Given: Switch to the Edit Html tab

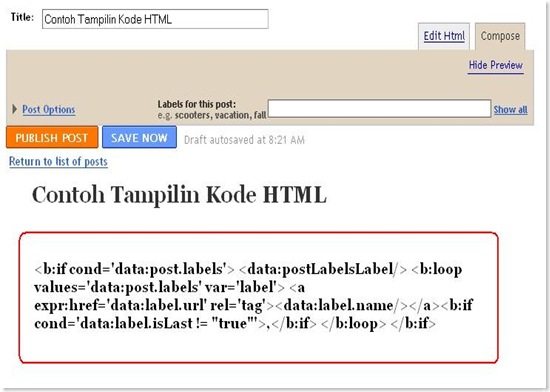Looking at the screenshot, I should click(x=444, y=36).
